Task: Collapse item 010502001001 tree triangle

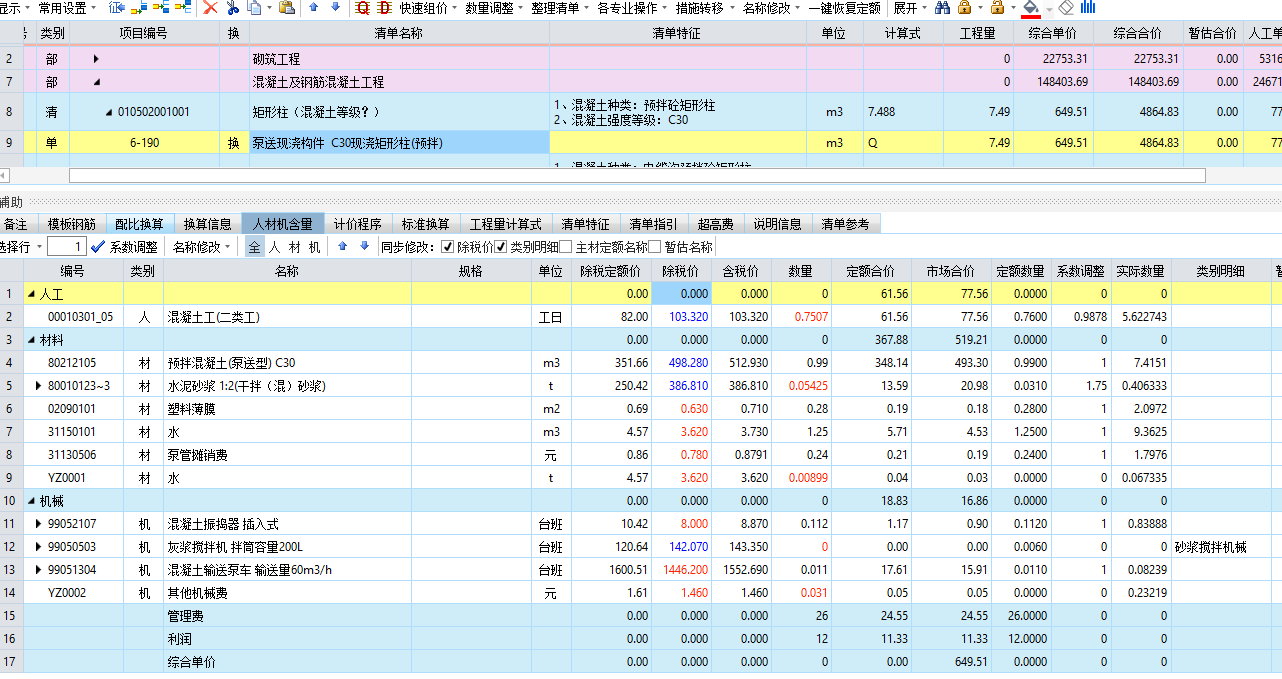Action: [109, 112]
